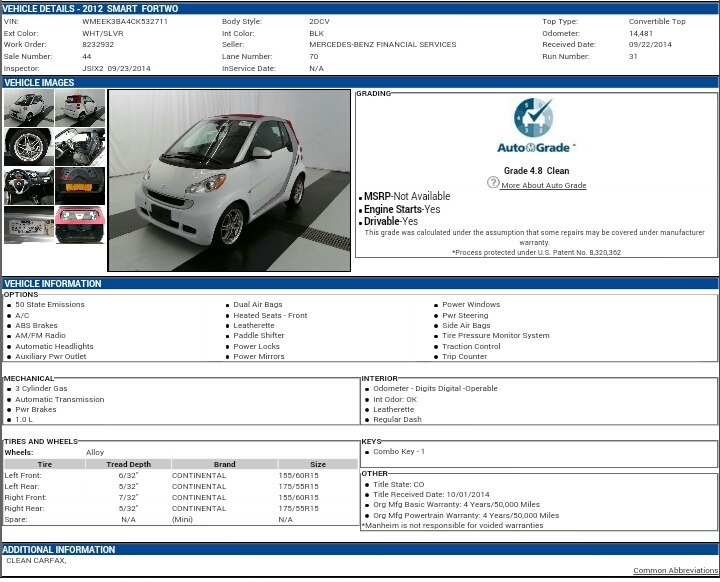Open the rear view car thumbnail

pyautogui.click(x=80, y=108)
